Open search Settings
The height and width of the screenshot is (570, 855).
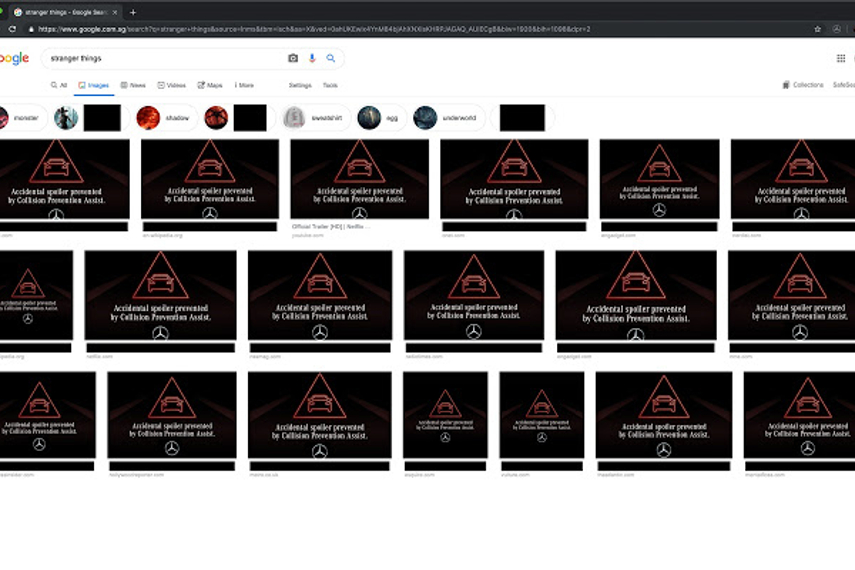[x=300, y=86]
